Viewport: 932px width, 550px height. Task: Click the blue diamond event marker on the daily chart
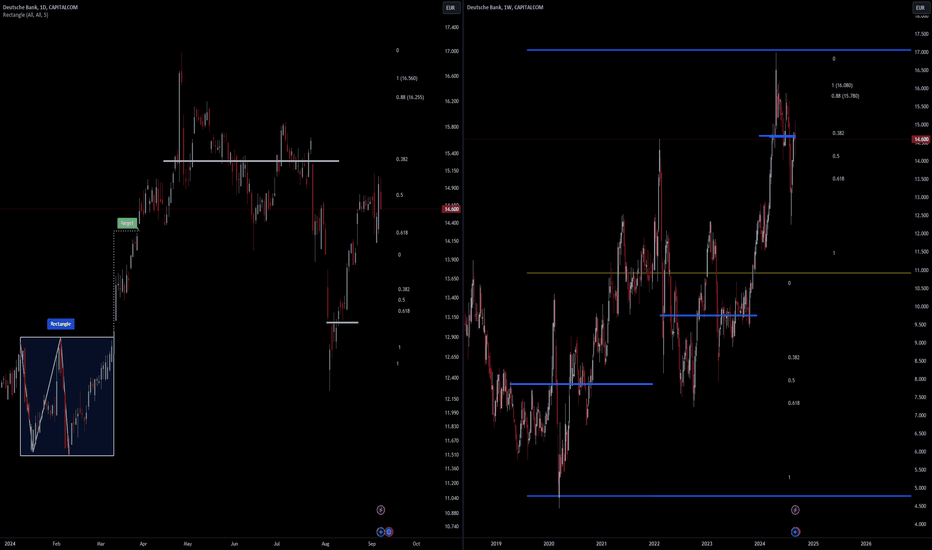[380, 532]
